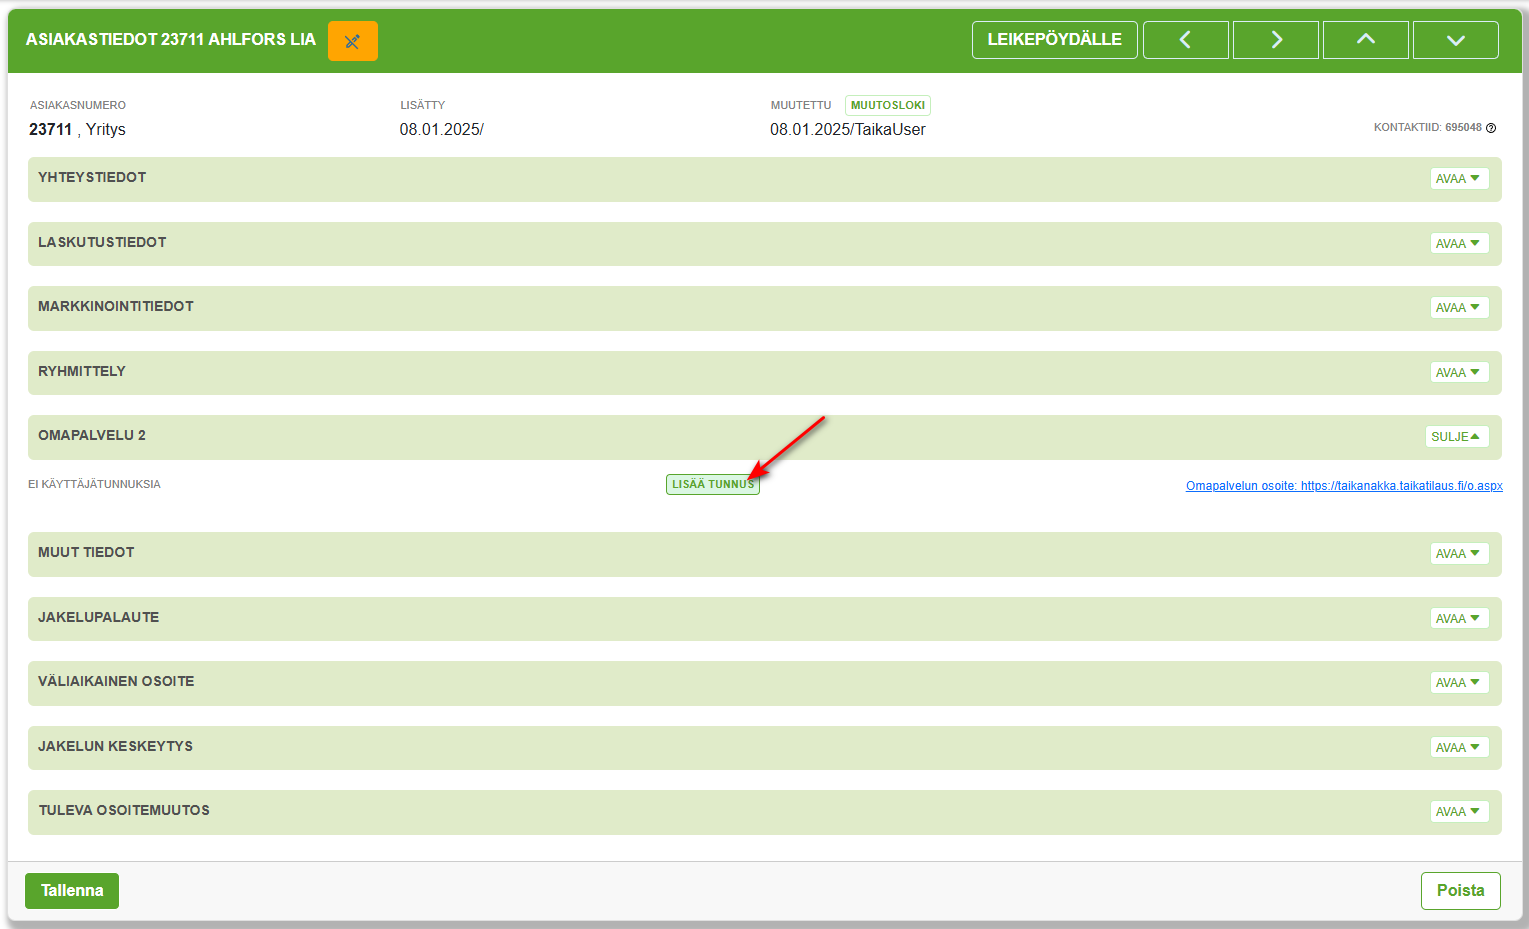1529x929 pixels.
Task: Click the EI KÄYTTÄJÄTUNNUKSIA message
Action: click(94, 484)
